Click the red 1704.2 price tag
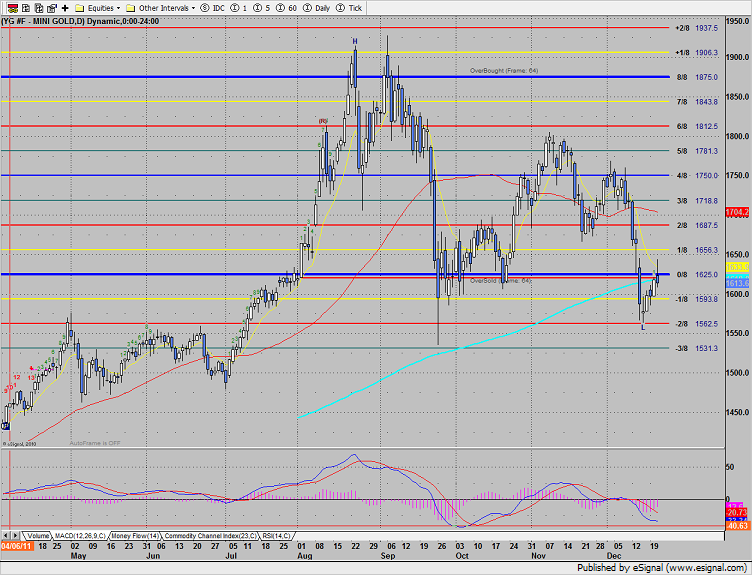752x575 pixels. pyautogui.click(x=737, y=212)
